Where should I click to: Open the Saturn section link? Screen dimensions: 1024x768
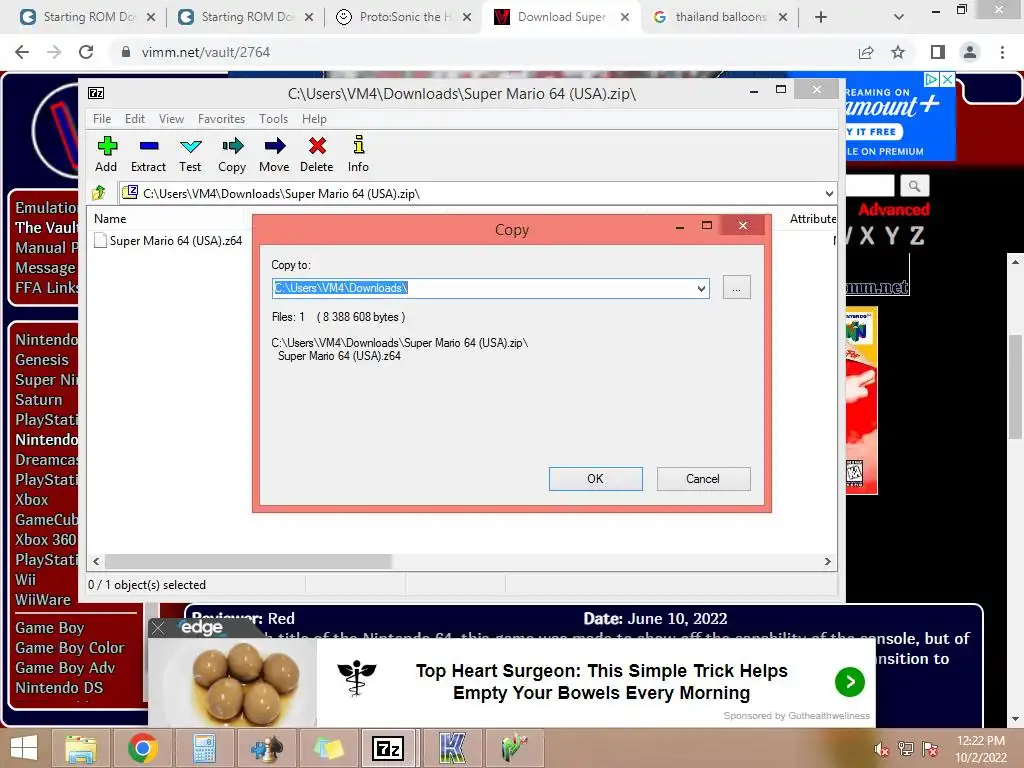point(39,400)
